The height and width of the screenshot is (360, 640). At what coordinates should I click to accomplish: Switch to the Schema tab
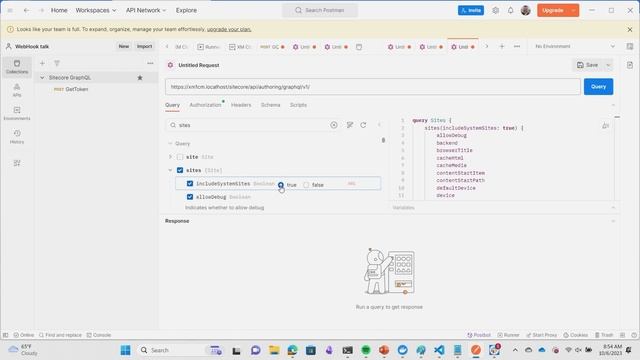(271, 105)
